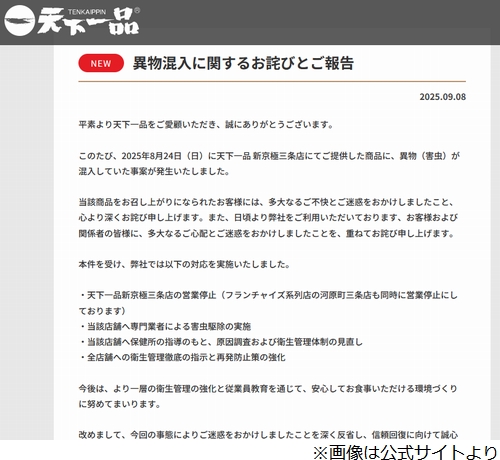Click the line beginning 当該商品をお召し上がりに

point(266,202)
